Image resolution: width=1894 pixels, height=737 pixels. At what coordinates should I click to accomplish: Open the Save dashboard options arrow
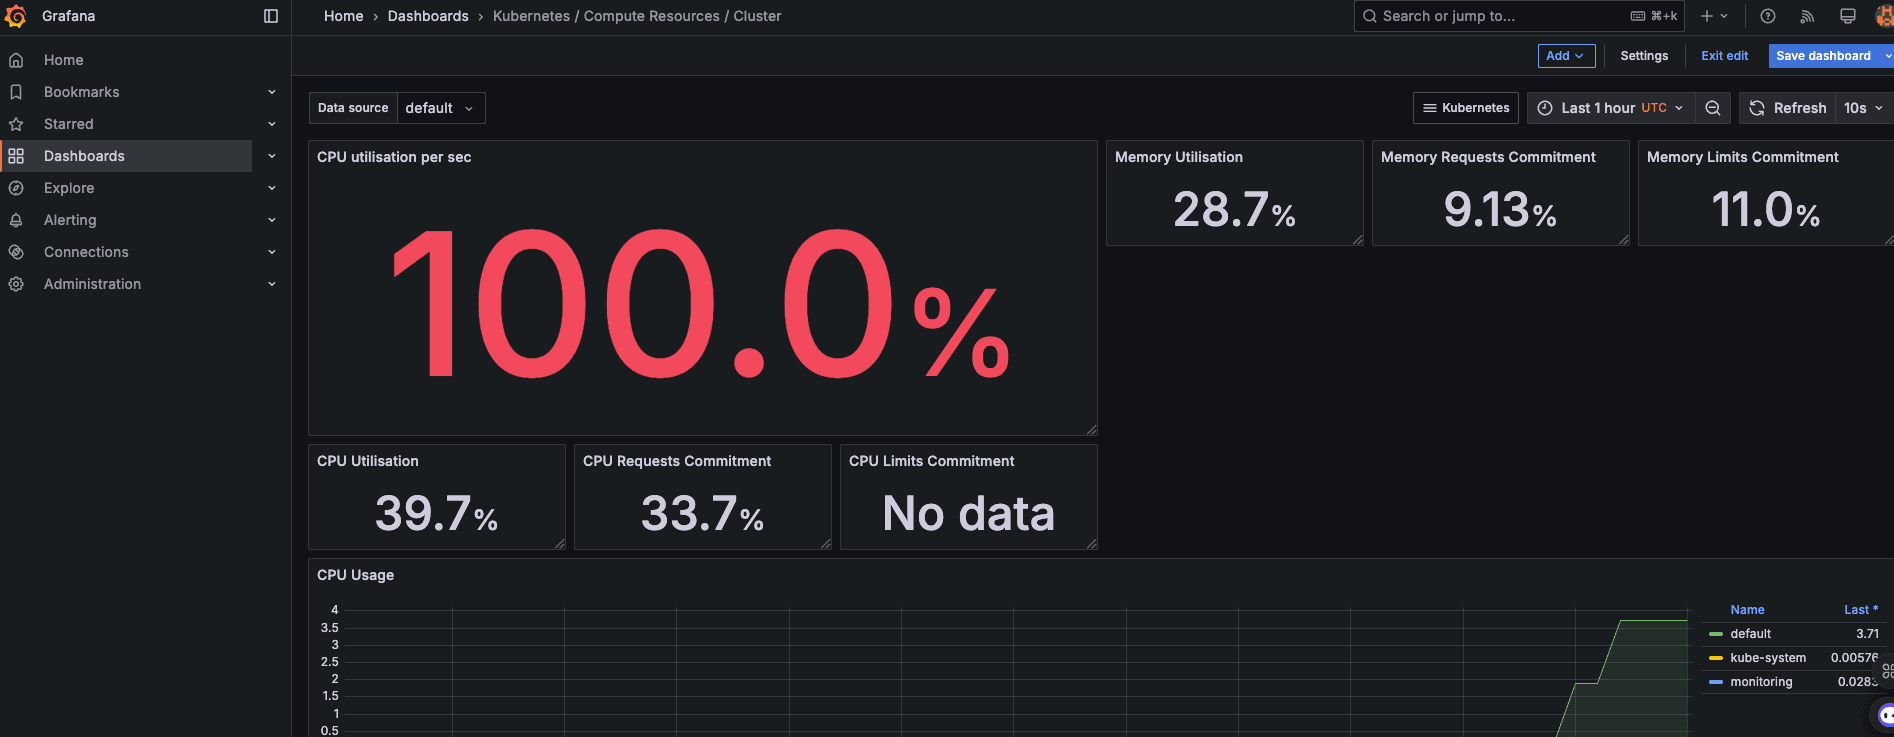pyautogui.click(x=1886, y=56)
